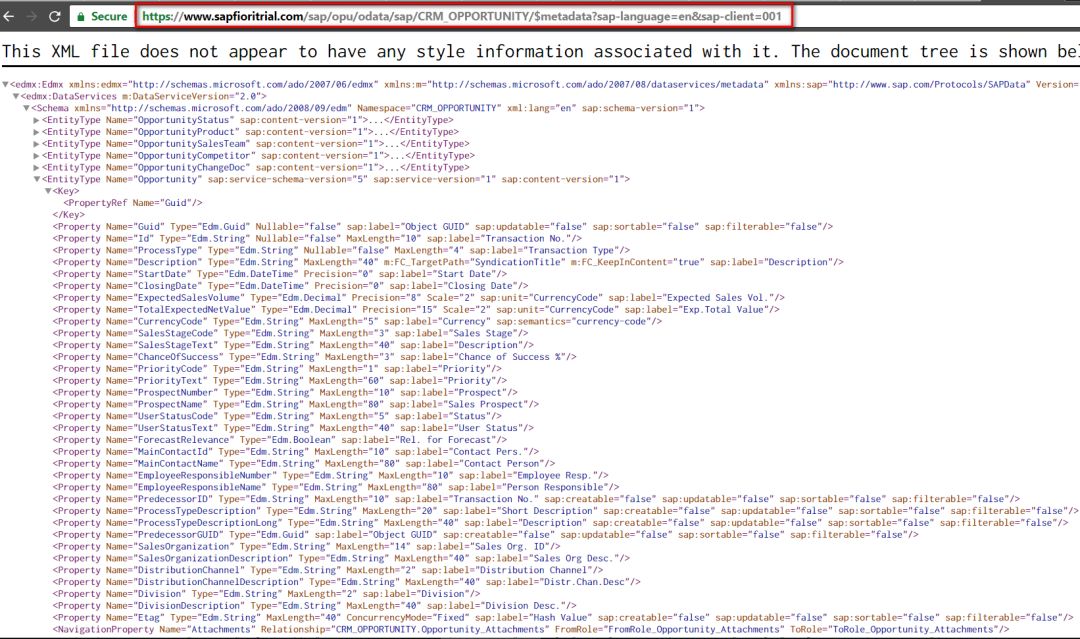This screenshot has width=1080, height=639.
Task: Select the Property Name="MainContactId" line
Action: 296,452
